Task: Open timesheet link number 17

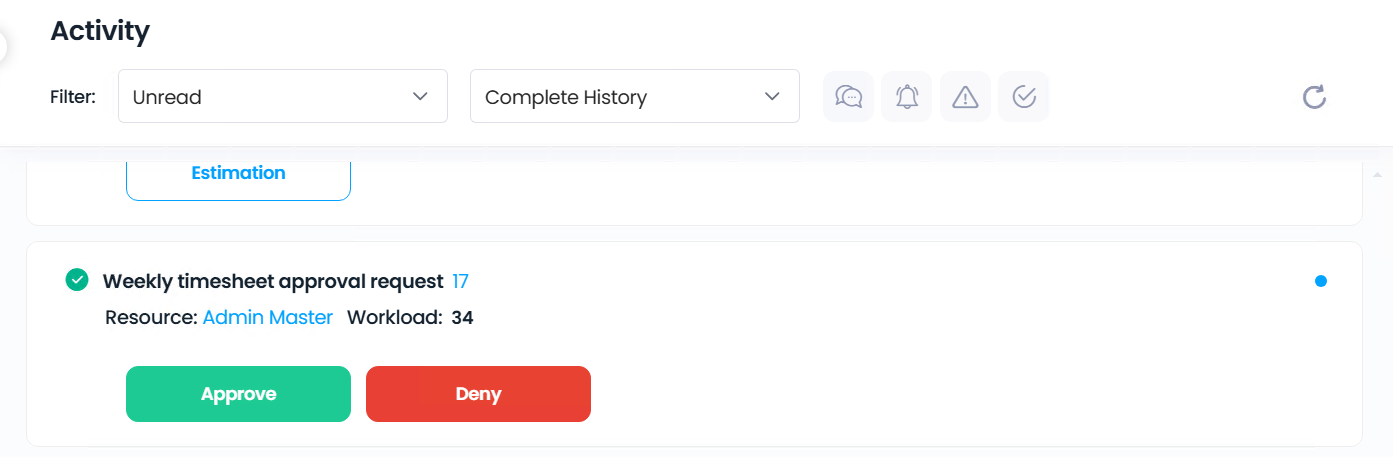Action: coord(460,282)
